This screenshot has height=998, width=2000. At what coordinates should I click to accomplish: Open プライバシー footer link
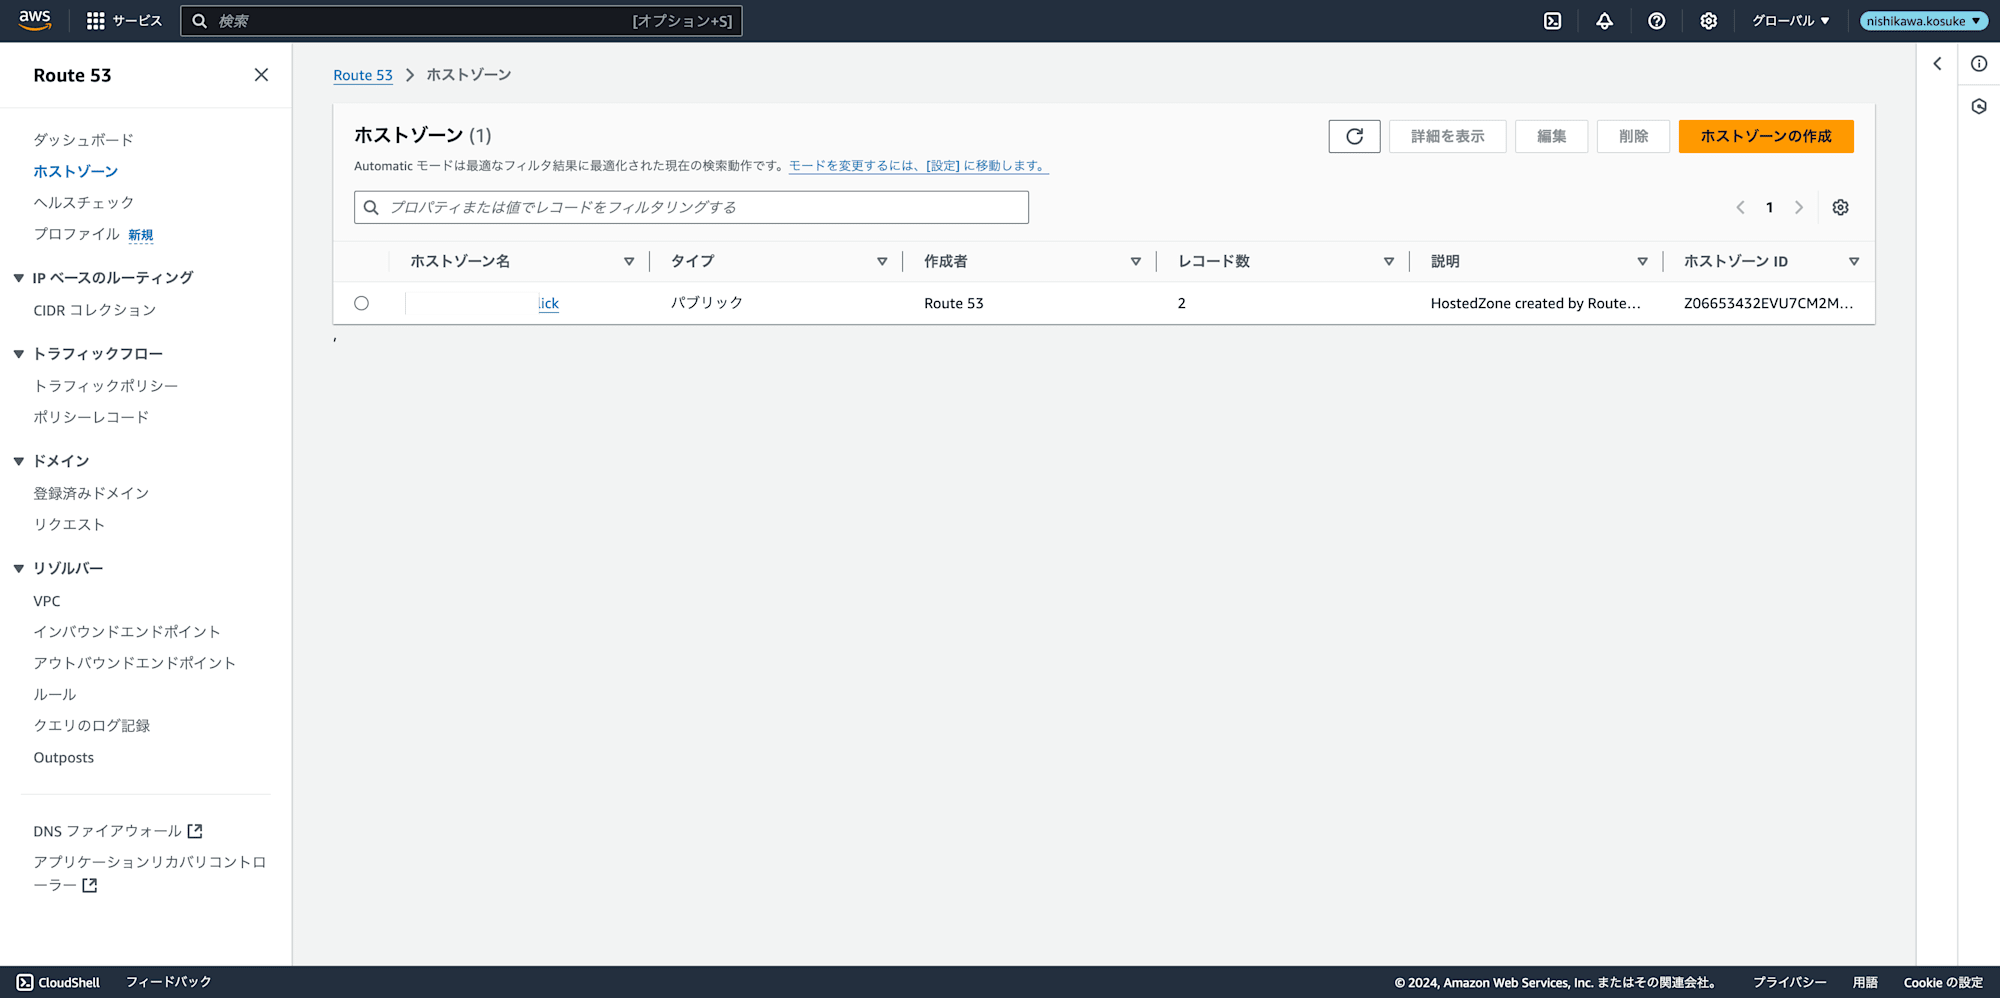click(x=1789, y=982)
